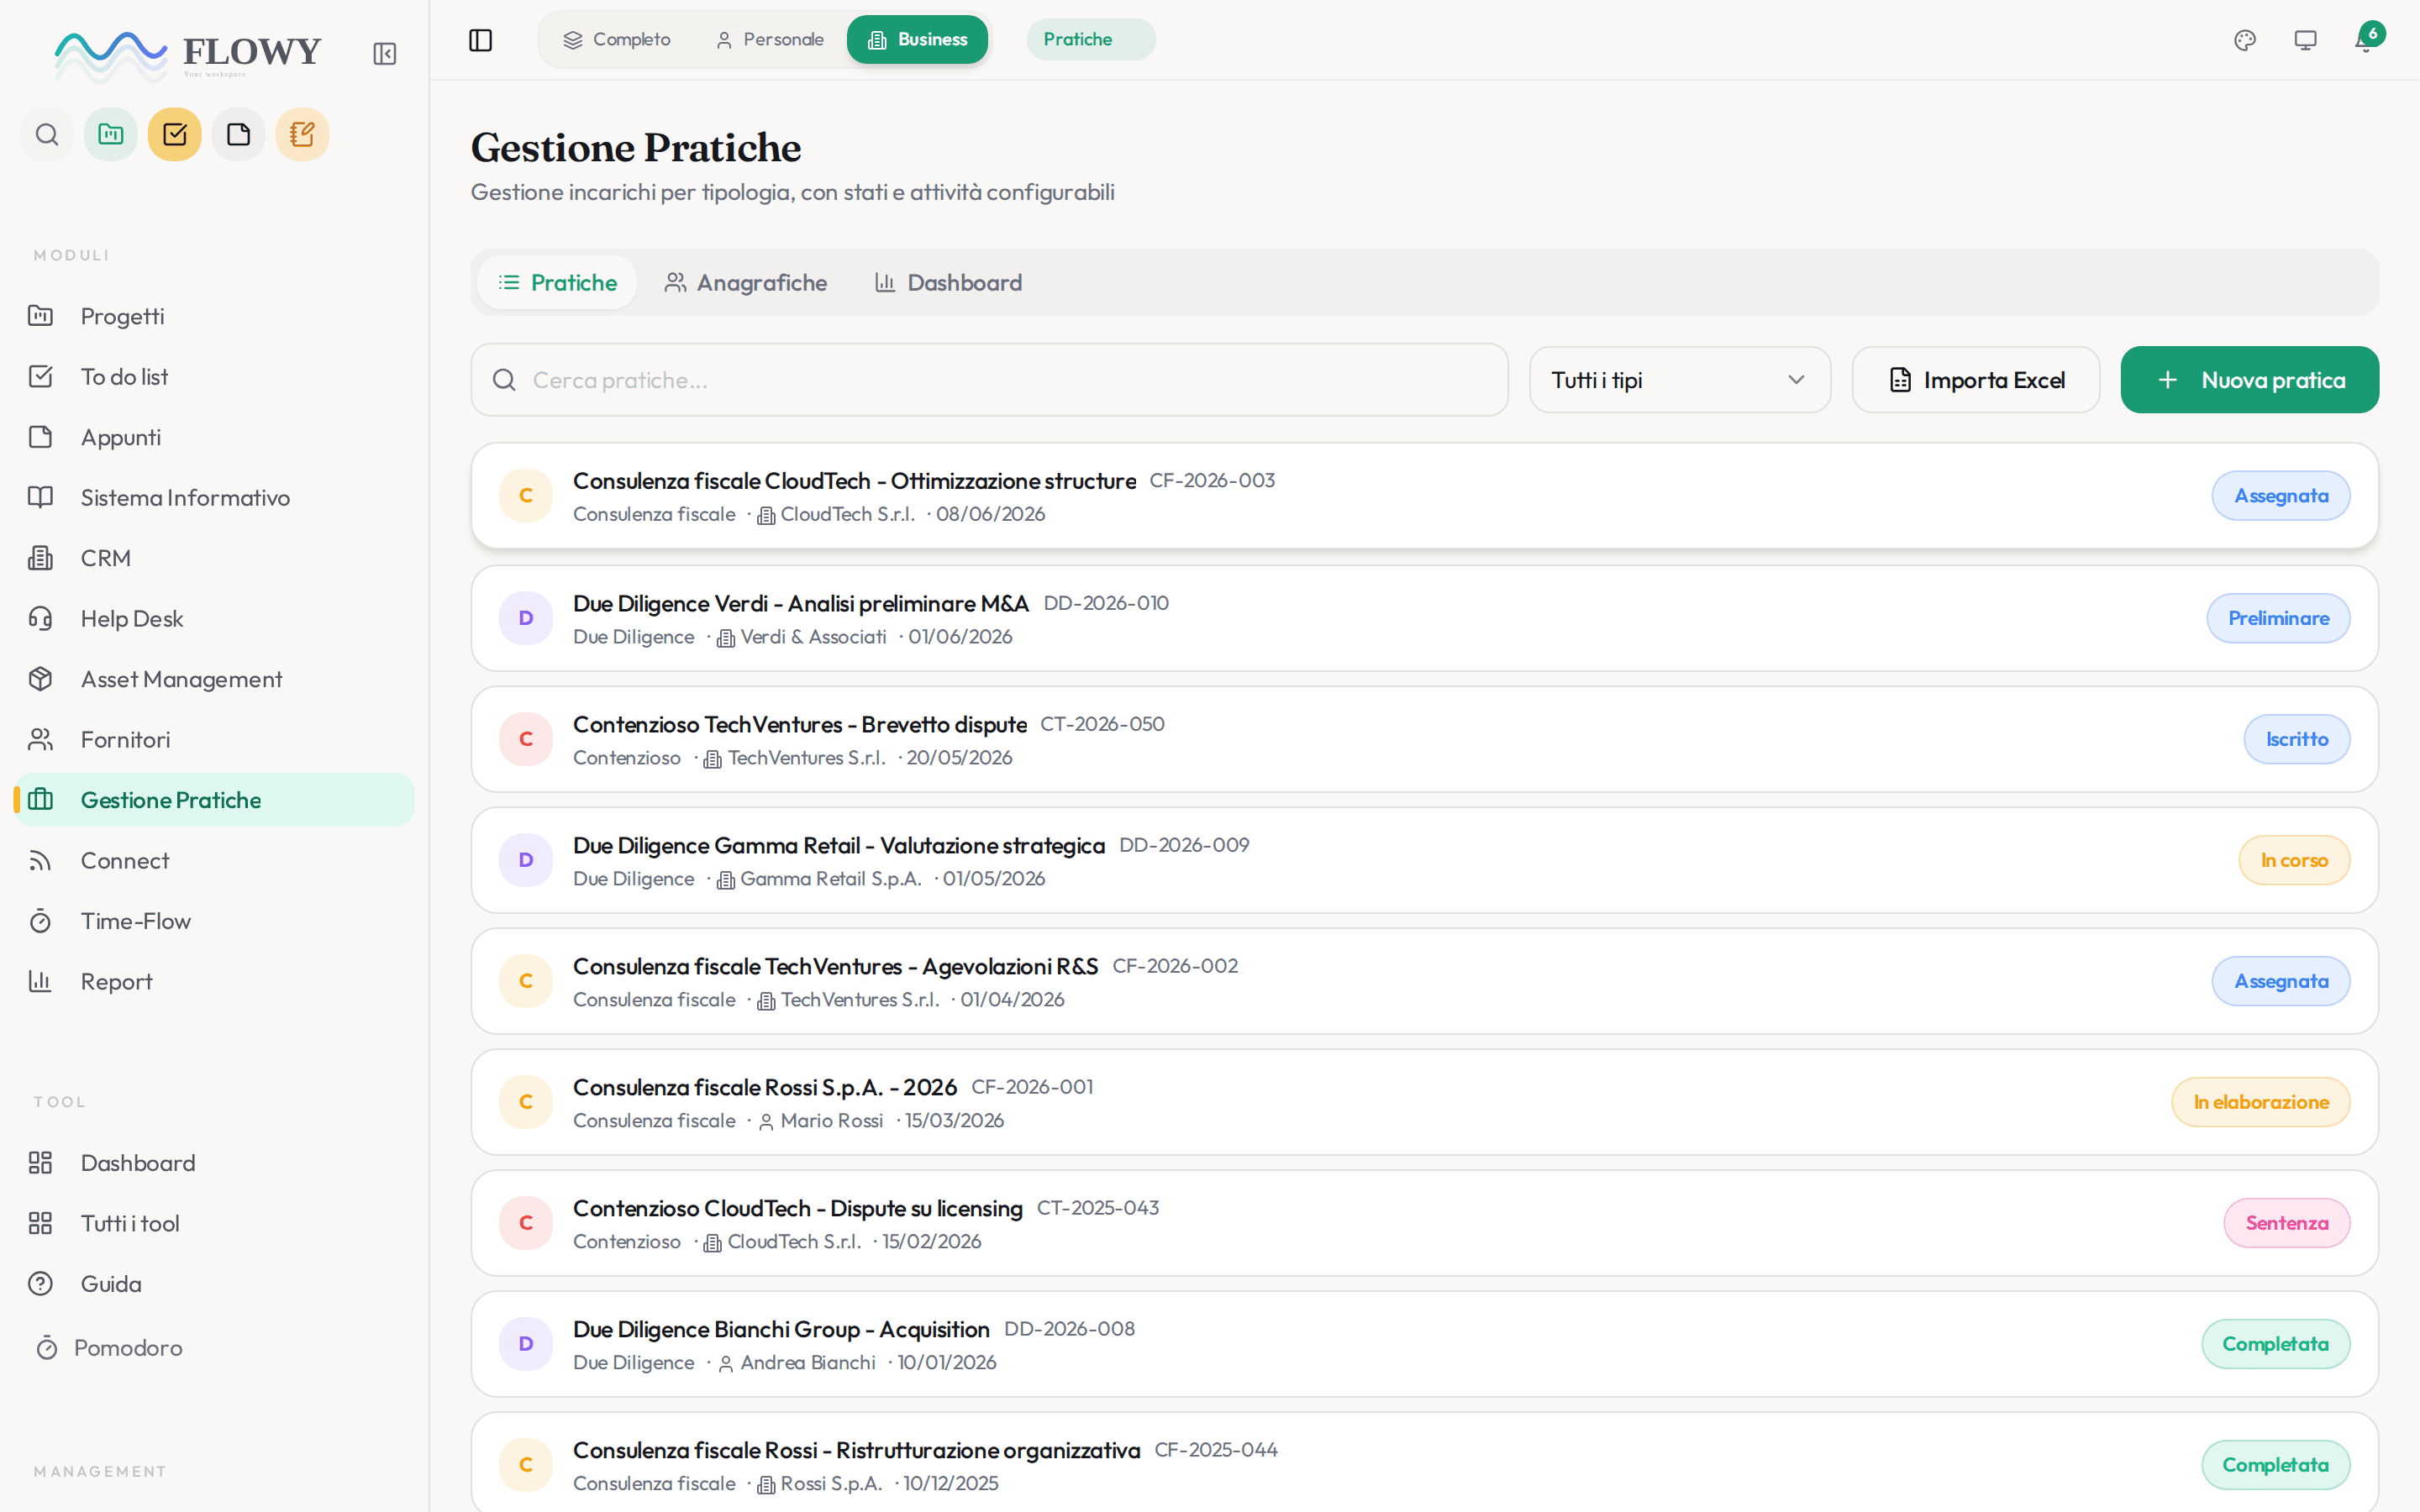This screenshot has height=1512, width=2420.
Task: Switch to the Dashboard tab in Gestione Pratiche
Action: coord(948,283)
